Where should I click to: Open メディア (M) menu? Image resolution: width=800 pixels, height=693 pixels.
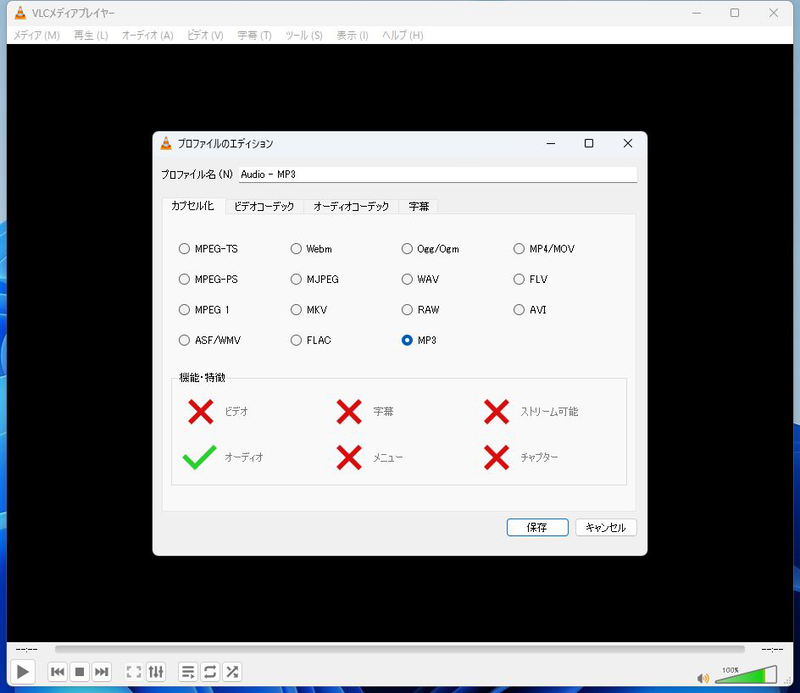(x=36, y=35)
